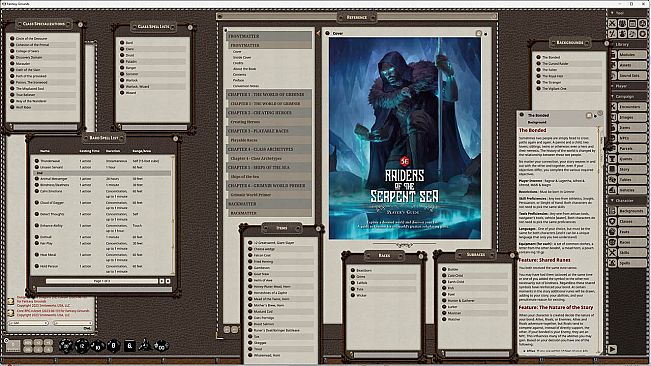Screen dimensions: 651x366
Task: Open Marauder in Class Specializations
Action: point(24,63)
